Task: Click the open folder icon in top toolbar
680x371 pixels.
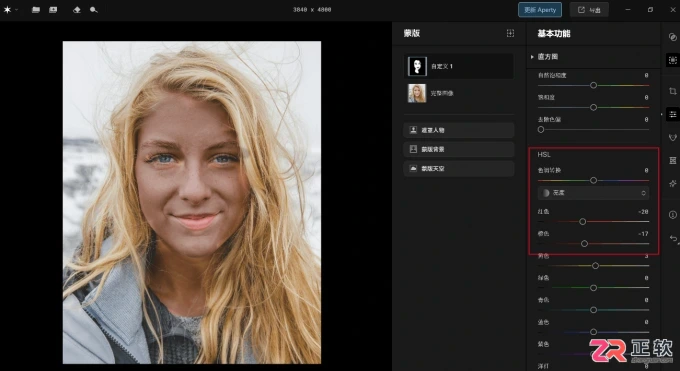Action: coord(36,10)
